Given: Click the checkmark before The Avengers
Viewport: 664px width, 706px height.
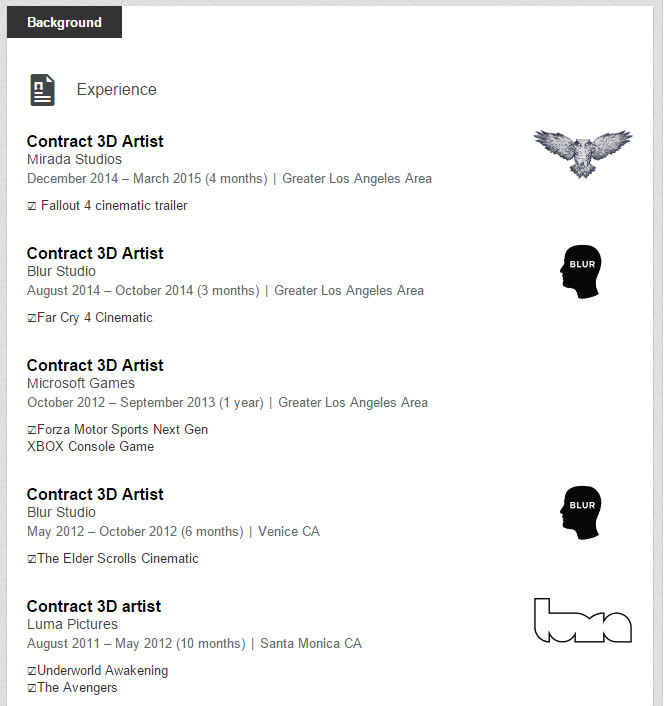Looking at the screenshot, I should 32,688.
